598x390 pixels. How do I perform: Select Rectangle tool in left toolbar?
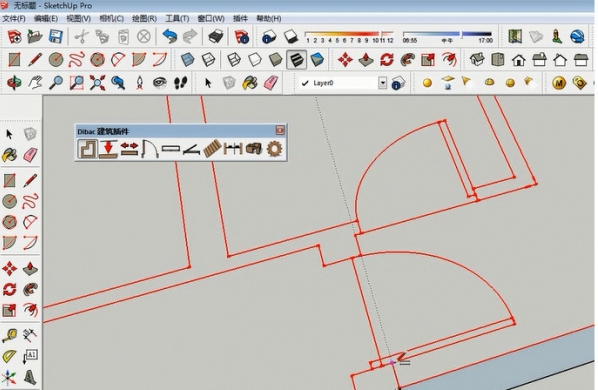[9, 180]
